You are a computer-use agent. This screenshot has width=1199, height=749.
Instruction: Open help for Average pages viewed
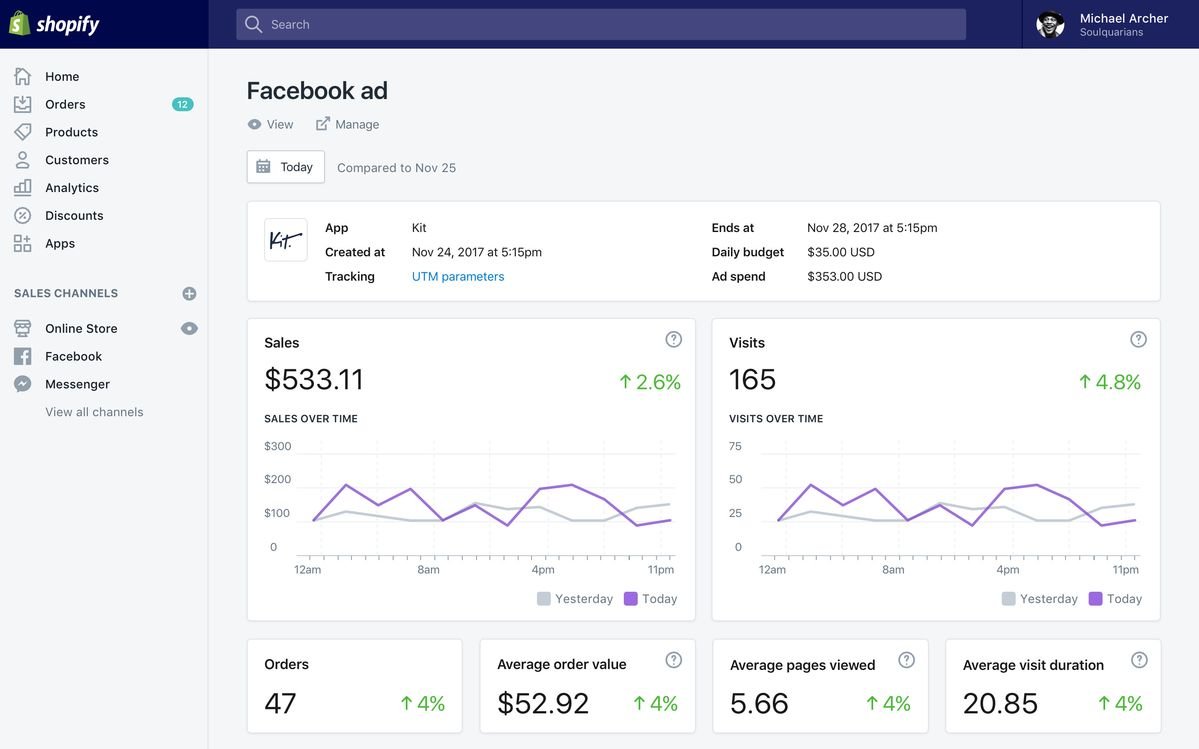(x=906, y=660)
